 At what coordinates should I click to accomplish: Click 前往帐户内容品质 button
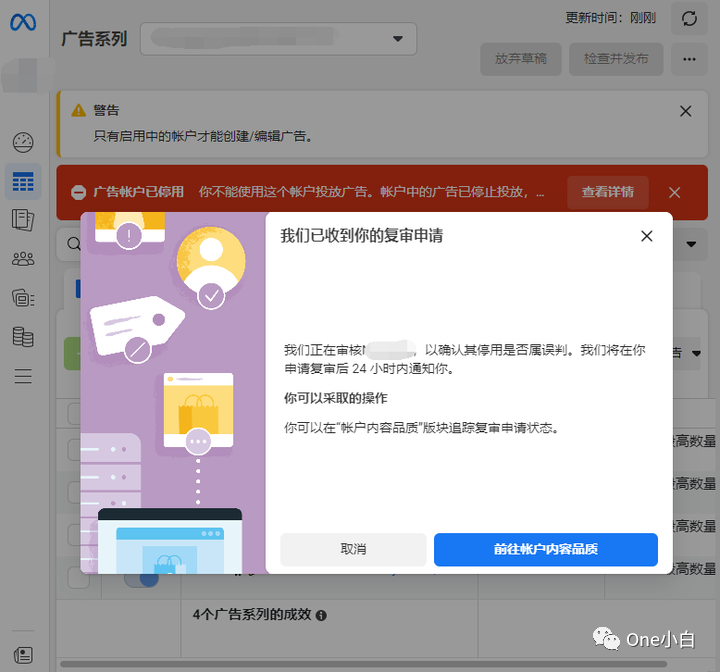(546, 549)
